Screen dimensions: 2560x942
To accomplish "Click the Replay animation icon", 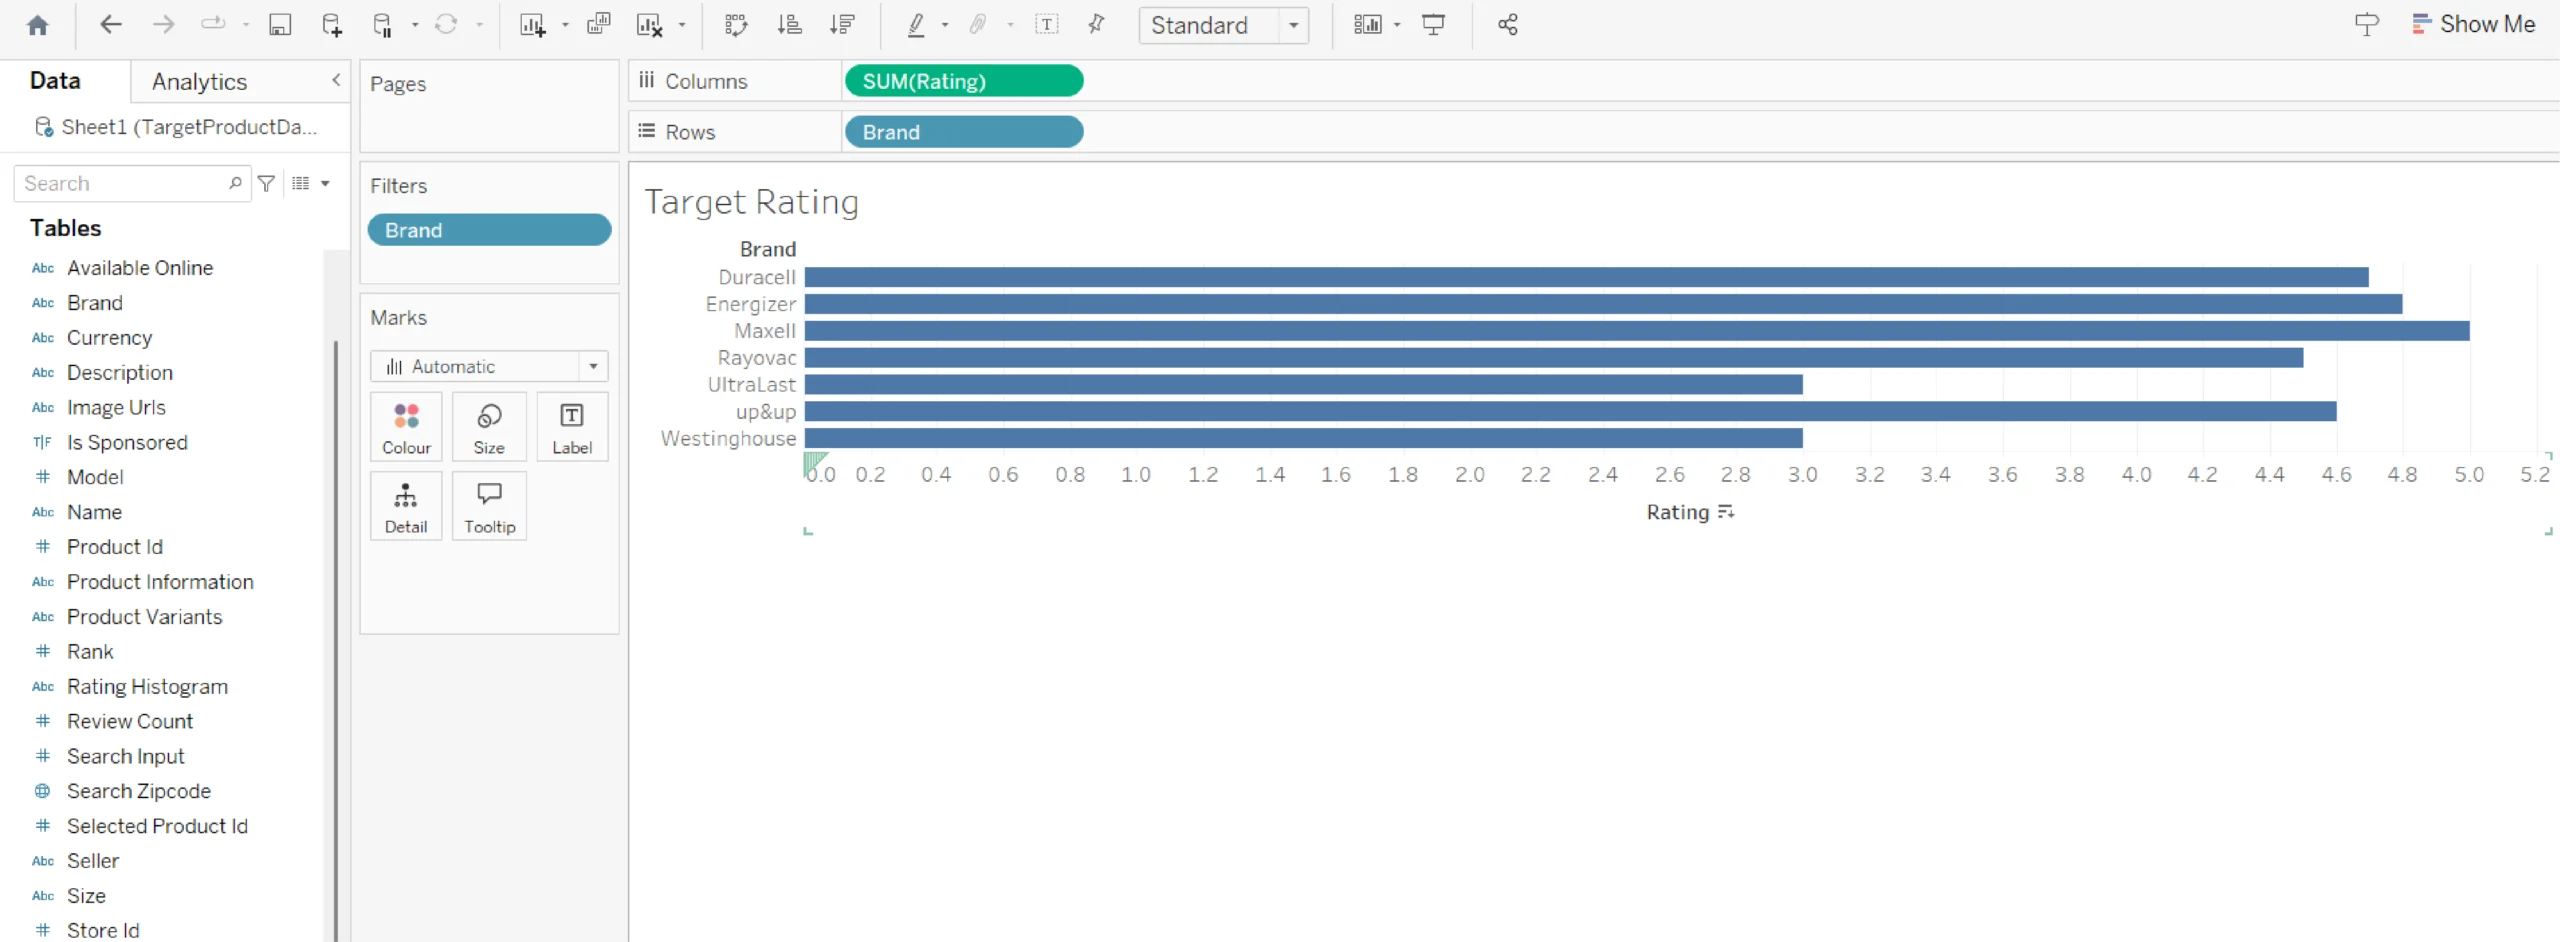I will [x=213, y=24].
